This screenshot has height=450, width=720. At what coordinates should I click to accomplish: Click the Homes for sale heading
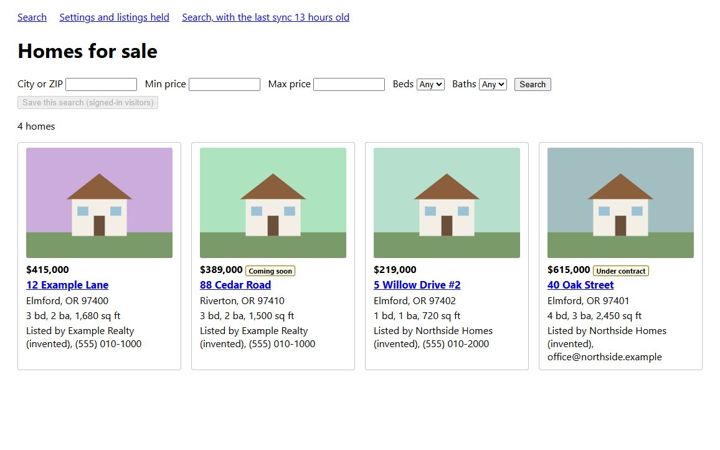click(x=87, y=51)
